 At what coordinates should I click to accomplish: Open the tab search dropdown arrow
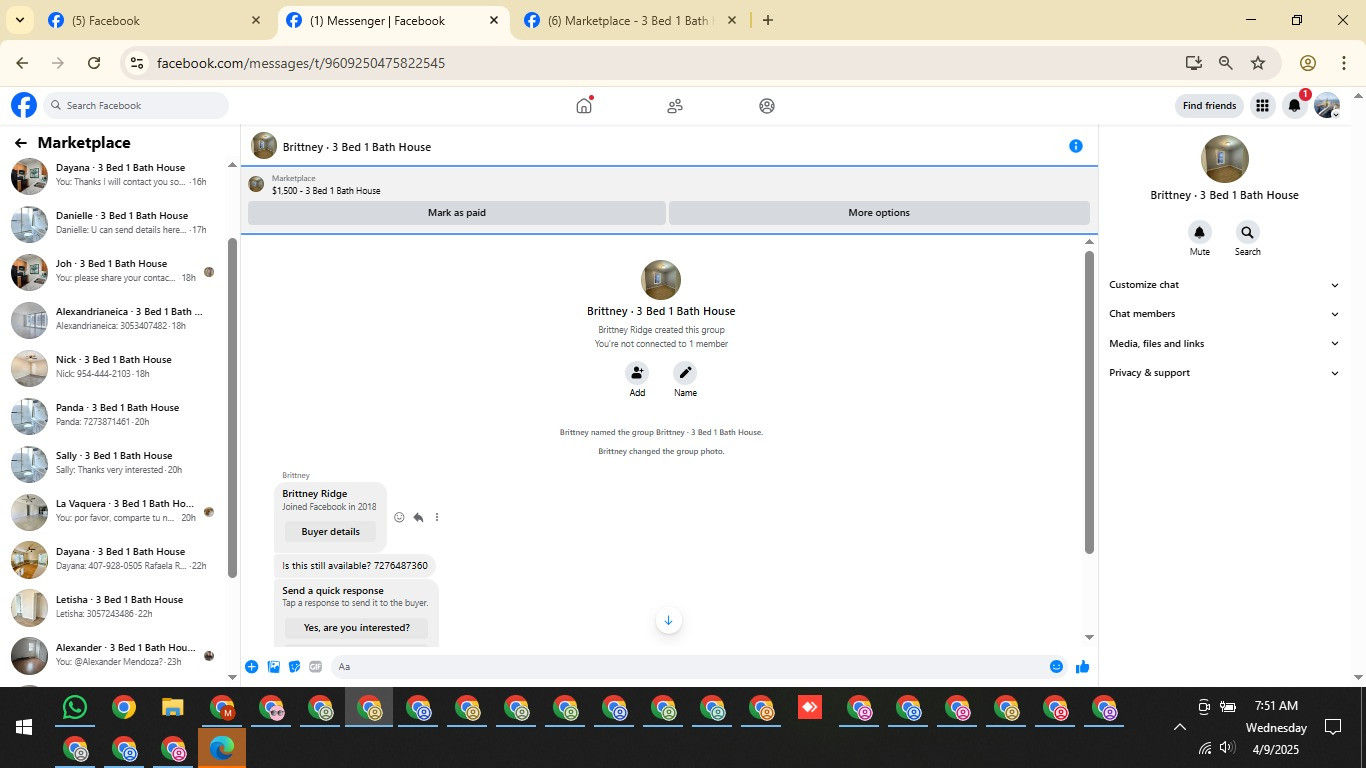19,20
